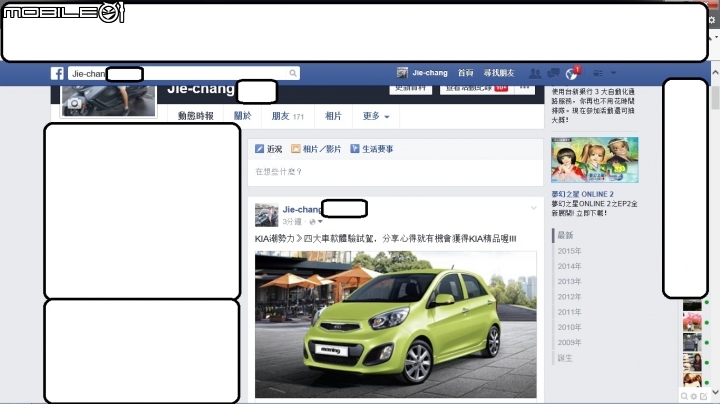Expand the 更多 tab dropdown
Image resolution: width=720 pixels, height=404 pixels.
point(376,116)
